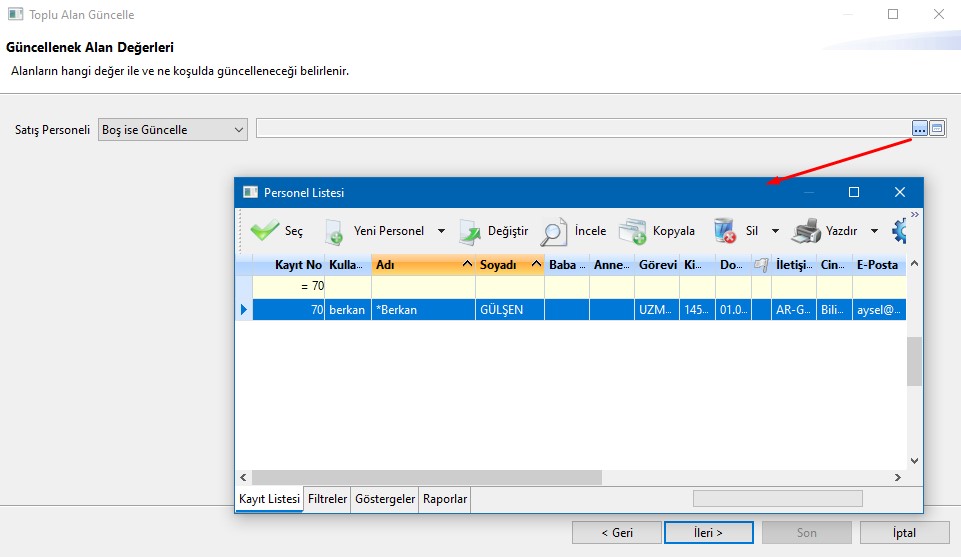Click the ellipsis browse button for Satış Personeli
The height and width of the screenshot is (557, 961).
(920, 129)
